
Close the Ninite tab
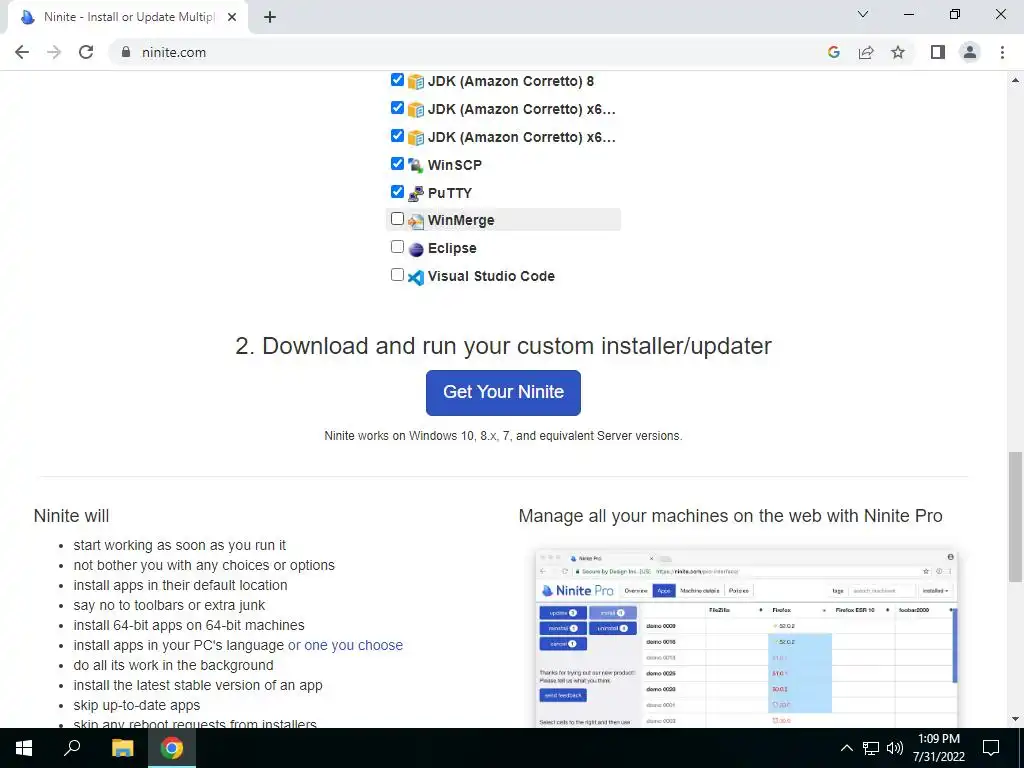(x=232, y=17)
